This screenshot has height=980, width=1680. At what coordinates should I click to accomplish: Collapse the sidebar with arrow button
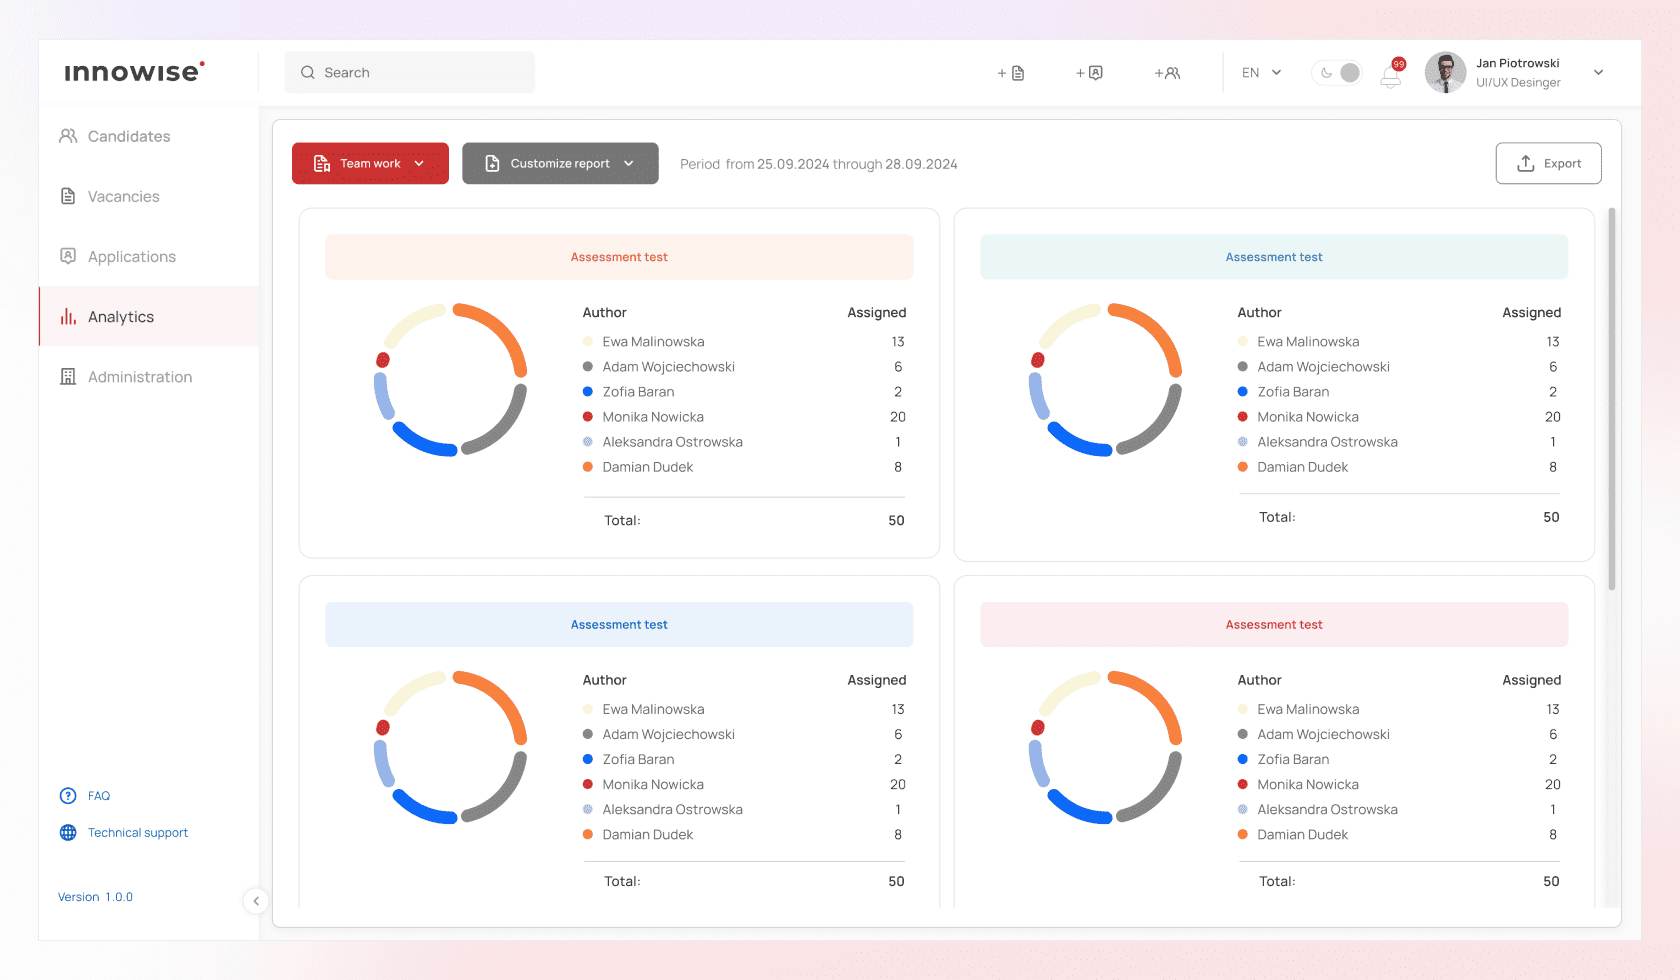pyautogui.click(x=256, y=901)
